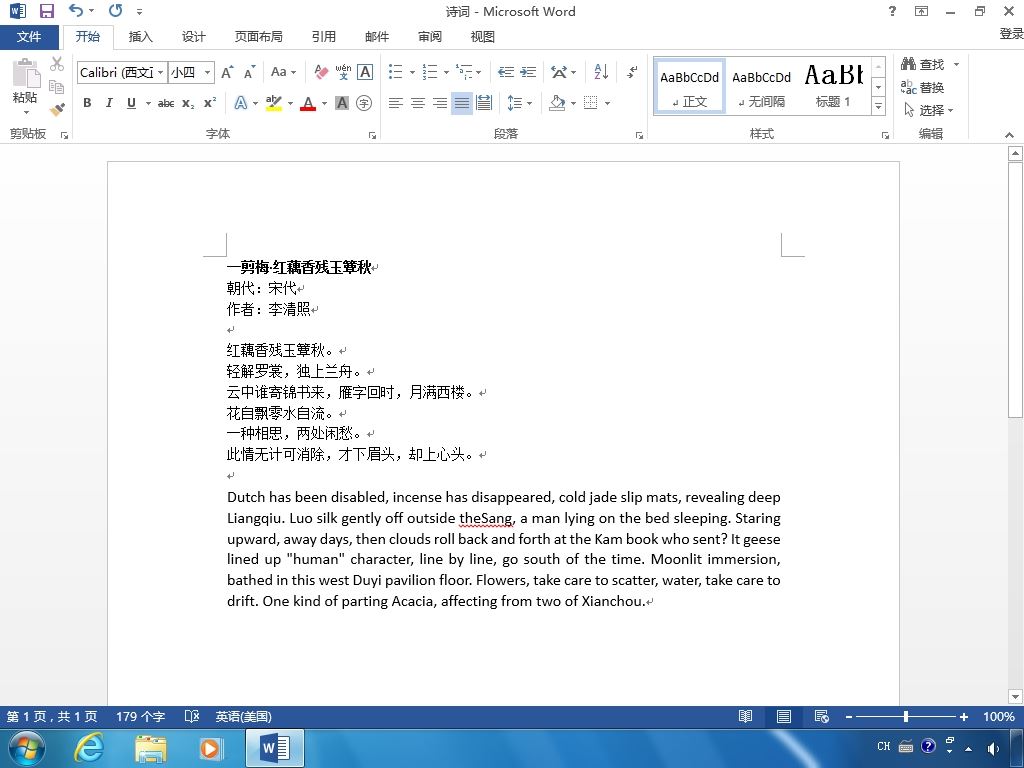Image resolution: width=1024 pixels, height=768 pixels.
Task: Click 登录 (Sign in)
Action: 1011,33
